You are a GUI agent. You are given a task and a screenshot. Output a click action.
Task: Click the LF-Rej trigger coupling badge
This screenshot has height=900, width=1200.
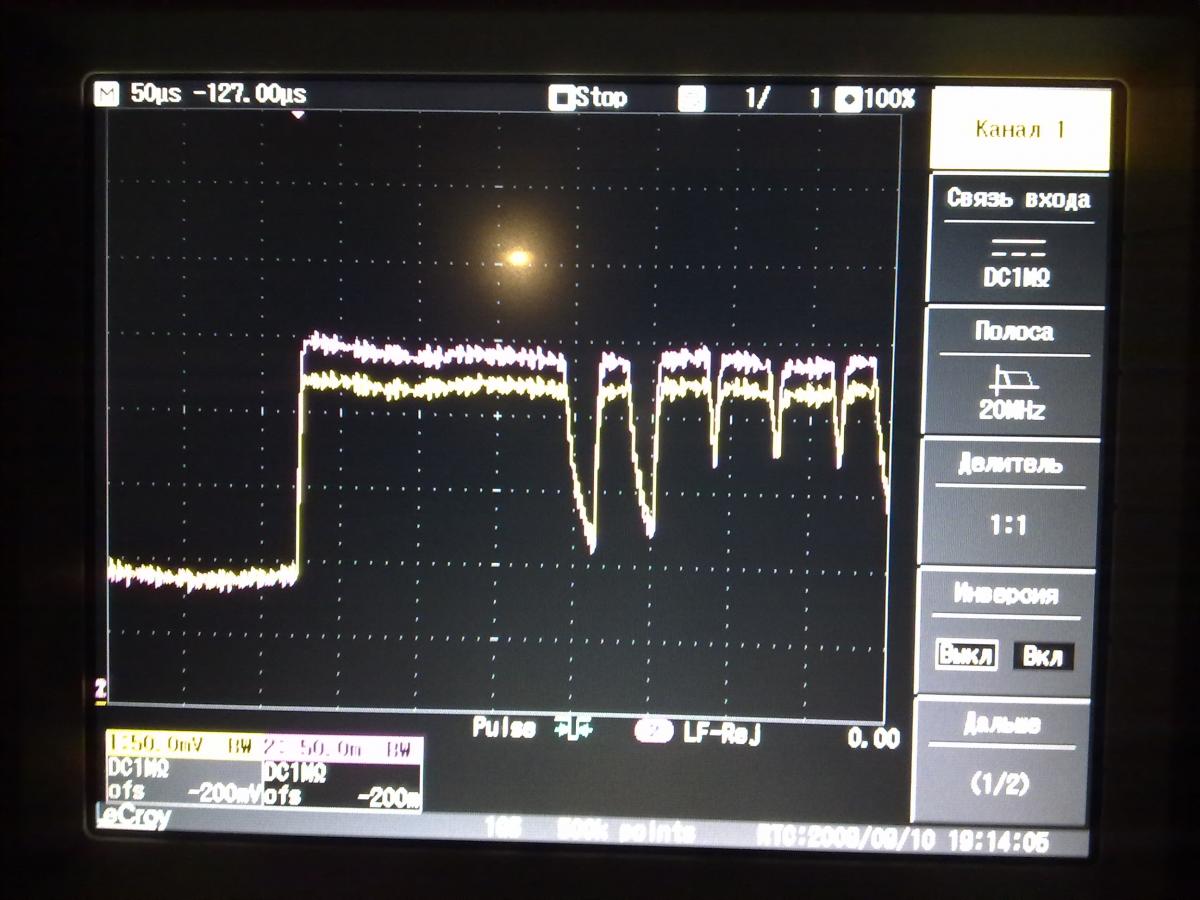click(654, 733)
